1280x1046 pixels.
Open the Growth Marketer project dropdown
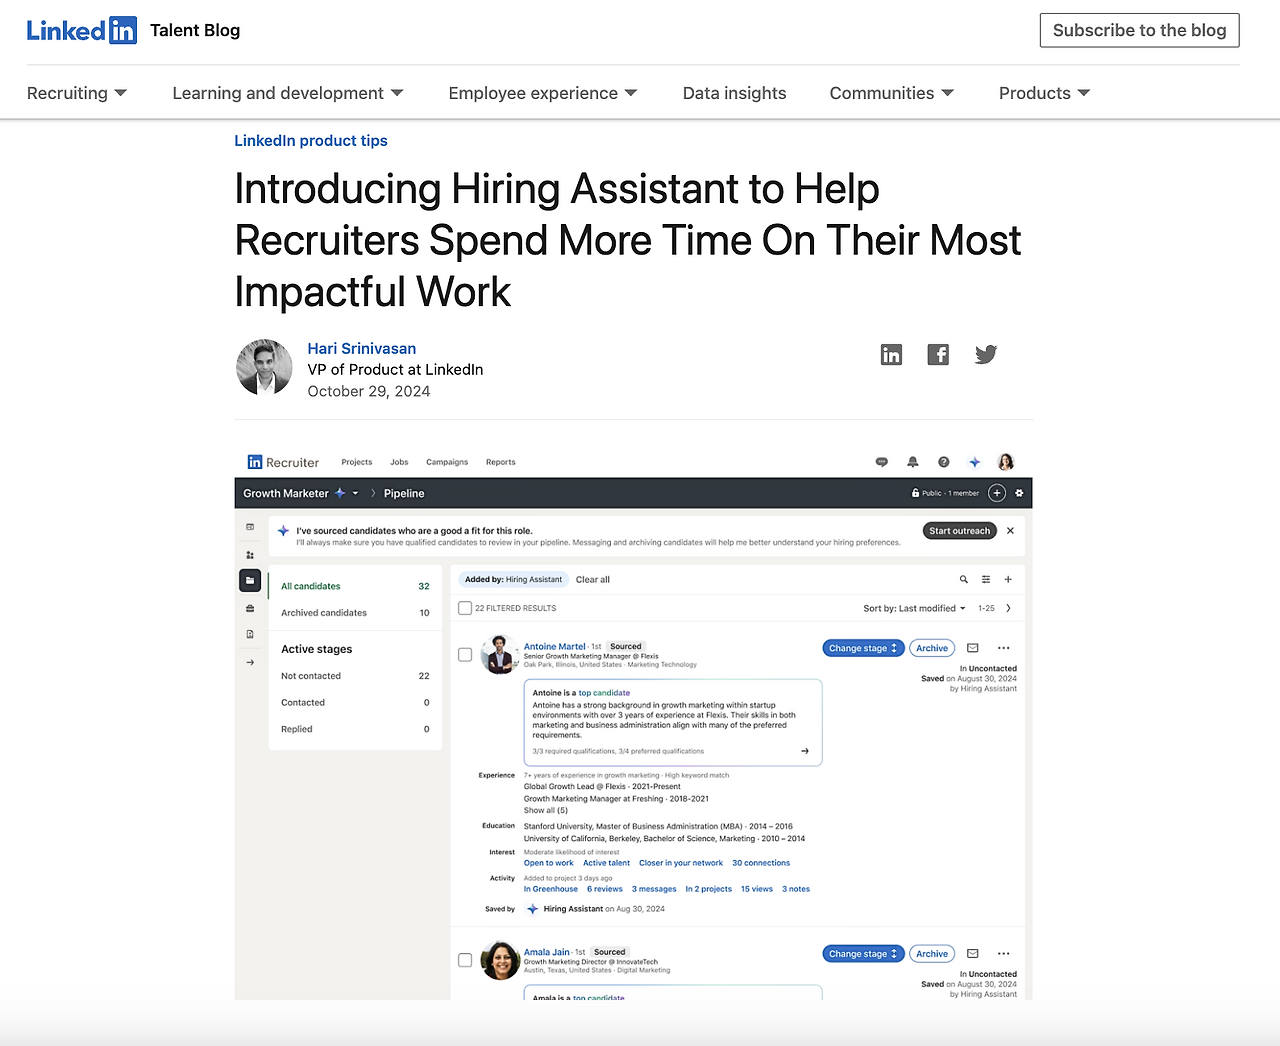pyautogui.click(x=355, y=493)
